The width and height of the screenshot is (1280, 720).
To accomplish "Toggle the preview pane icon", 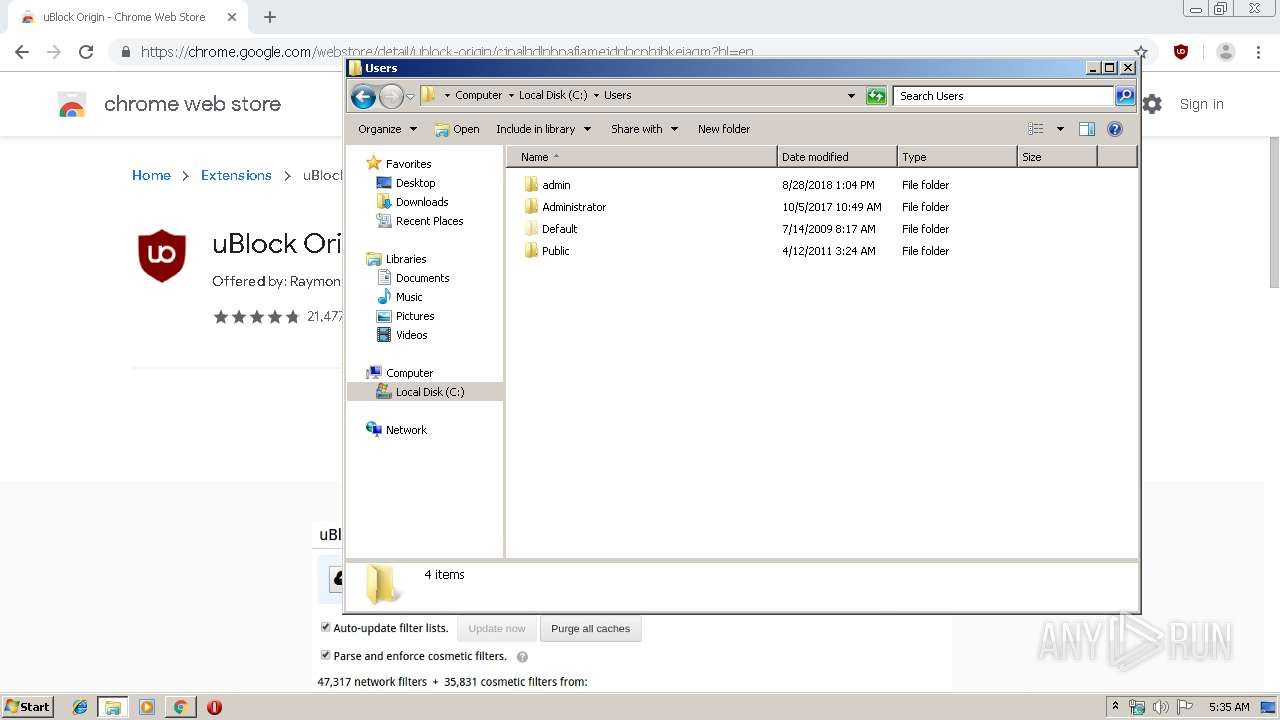I will [x=1087, y=129].
